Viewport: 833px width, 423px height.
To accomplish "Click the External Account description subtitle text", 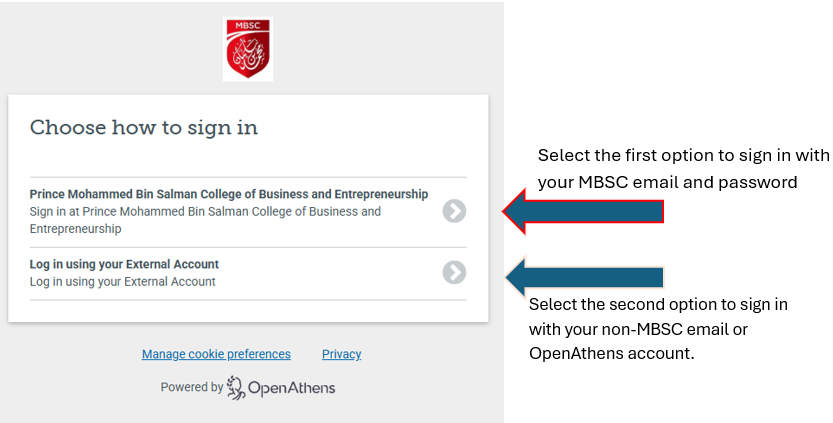I will point(123,282).
